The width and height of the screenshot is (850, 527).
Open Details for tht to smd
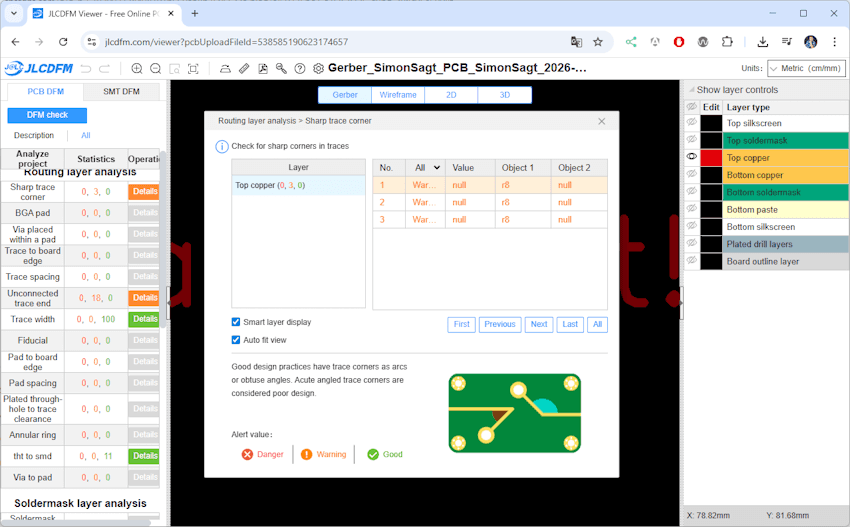[144, 456]
